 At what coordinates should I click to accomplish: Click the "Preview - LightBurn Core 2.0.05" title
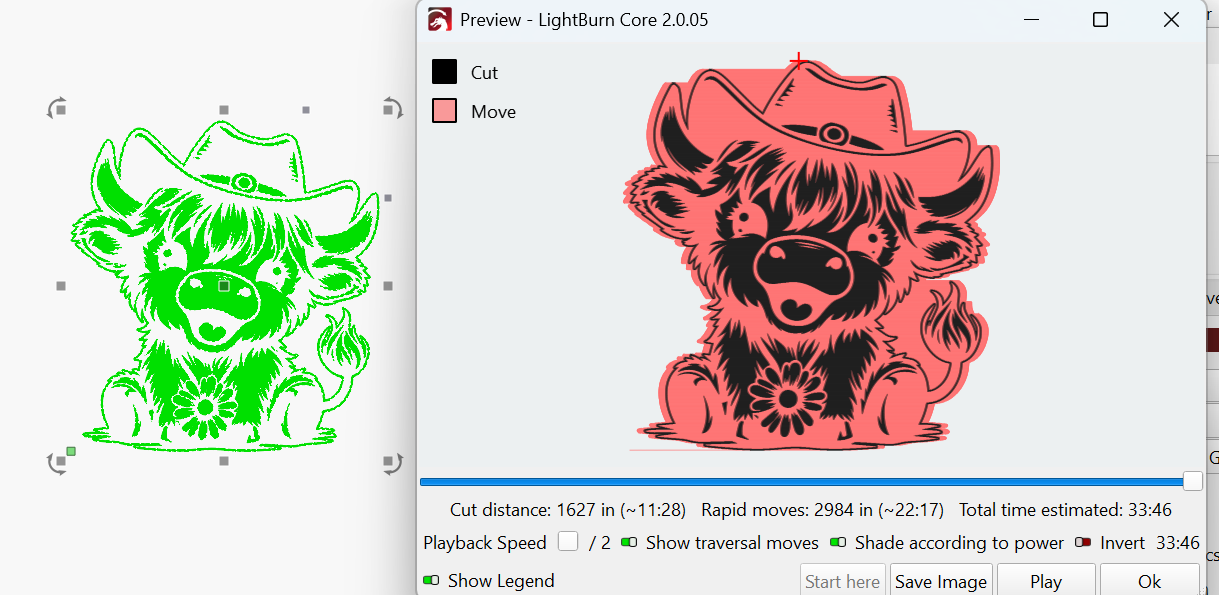[584, 20]
